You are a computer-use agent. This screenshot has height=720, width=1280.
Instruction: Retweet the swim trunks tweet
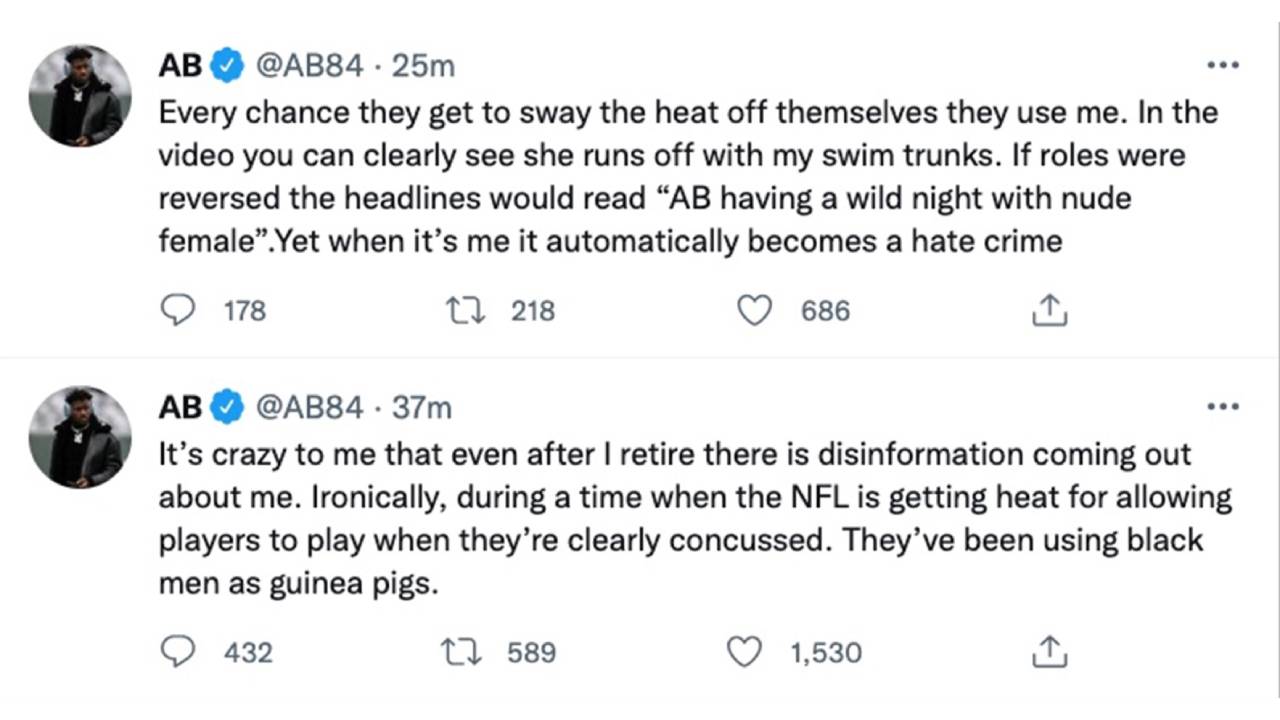pos(466,311)
